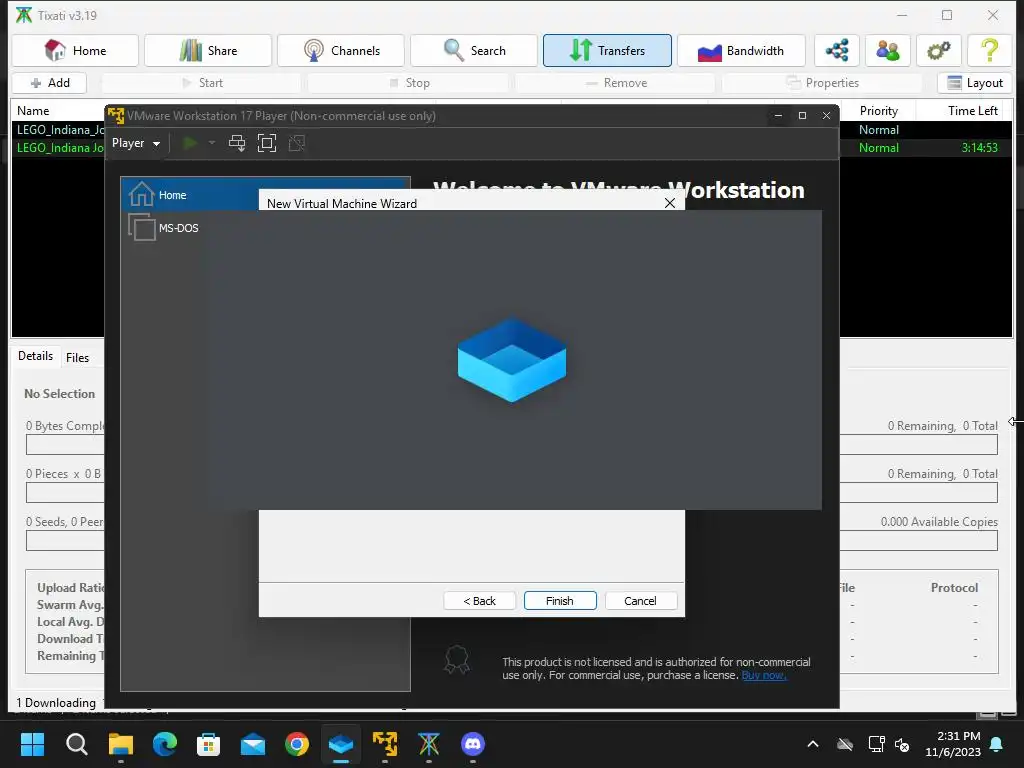Viewport: 1024px width, 768px height.
Task: Open the Tixati Search section
Action: (x=473, y=50)
